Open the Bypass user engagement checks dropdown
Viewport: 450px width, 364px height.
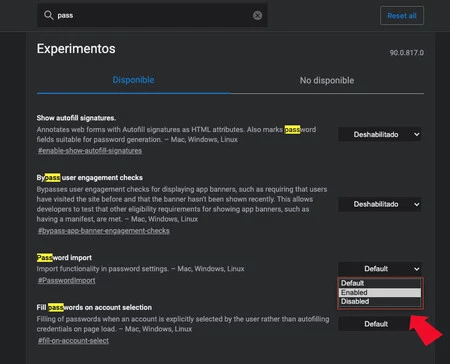380,204
